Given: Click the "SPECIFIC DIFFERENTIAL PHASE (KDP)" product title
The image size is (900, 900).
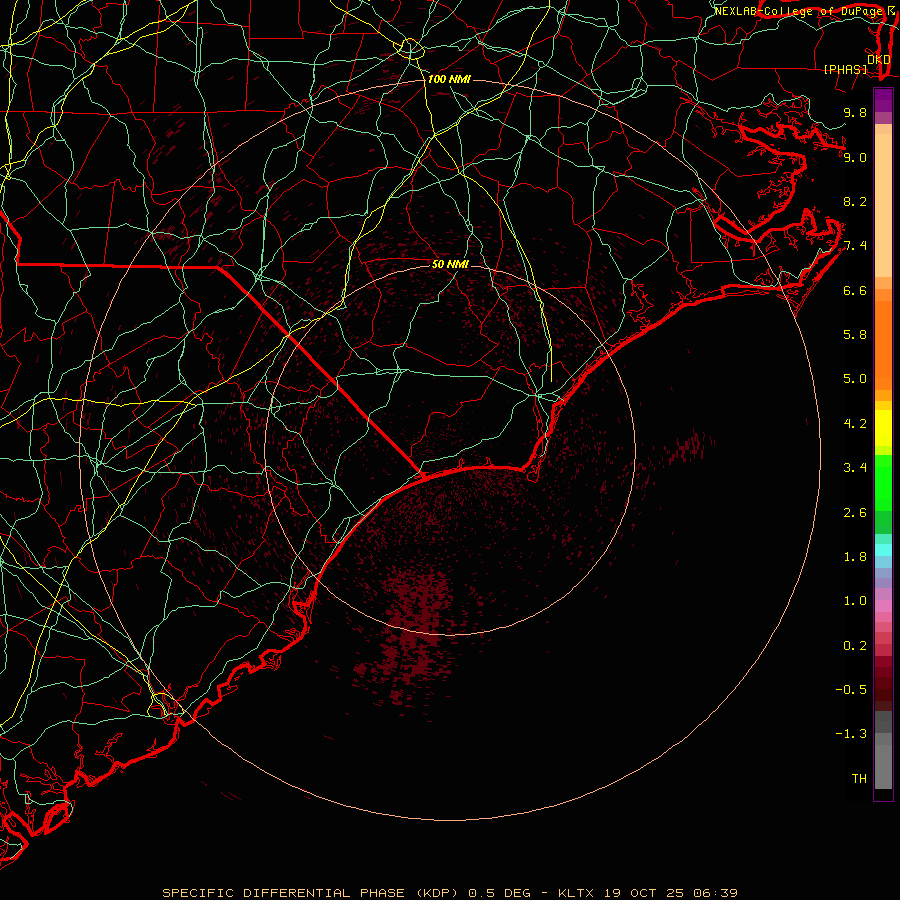Looking at the screenshot, I should pos(309,893).
